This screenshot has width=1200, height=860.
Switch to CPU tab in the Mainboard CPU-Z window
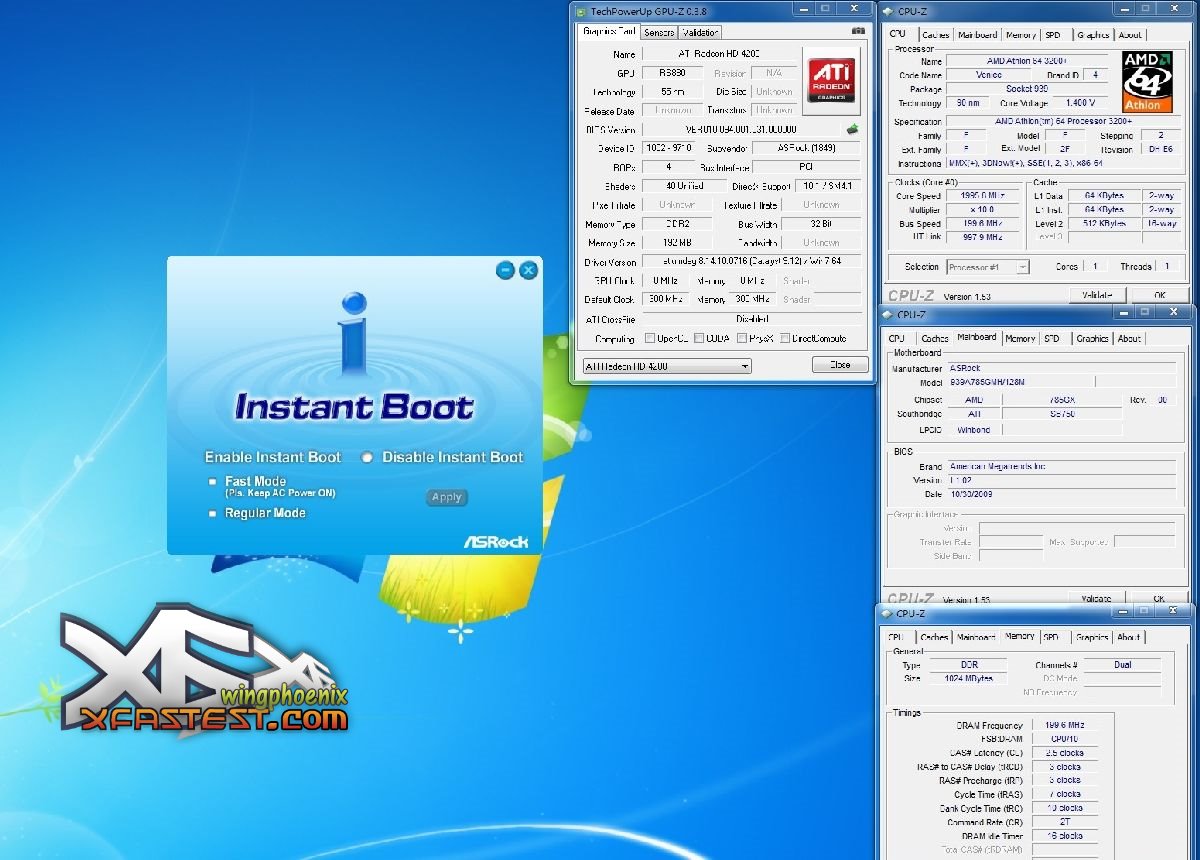(x=897, y=339)
